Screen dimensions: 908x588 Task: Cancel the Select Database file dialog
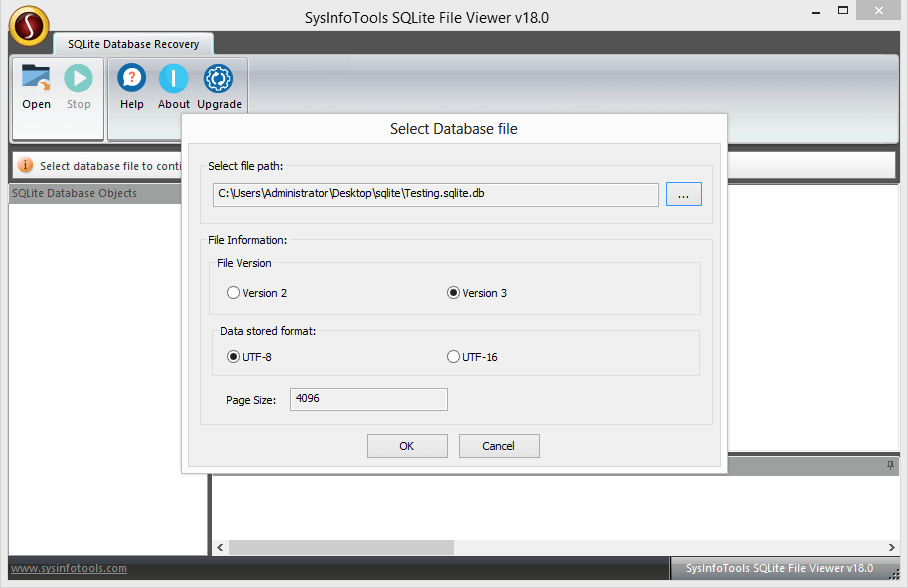[x=498, y=446]
